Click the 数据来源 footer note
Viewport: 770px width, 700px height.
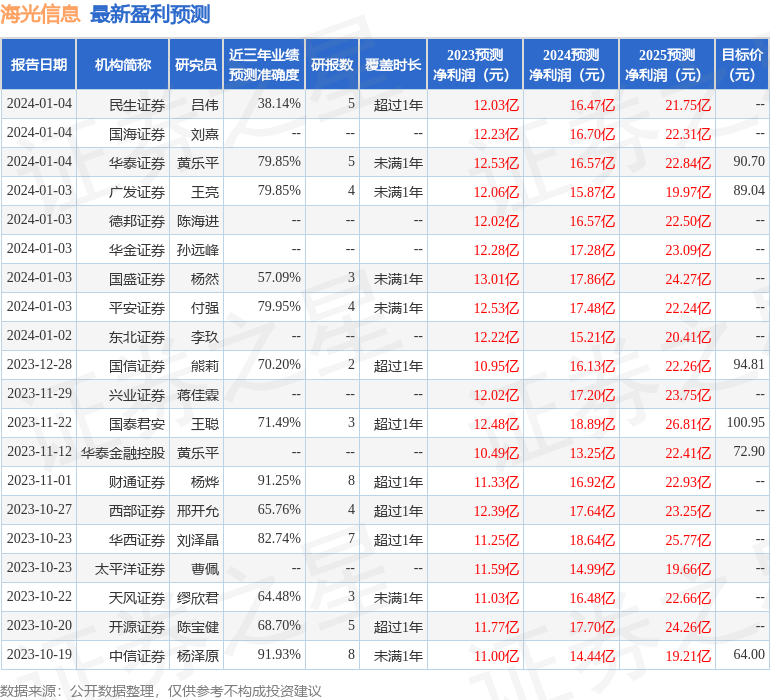(161, 691)
